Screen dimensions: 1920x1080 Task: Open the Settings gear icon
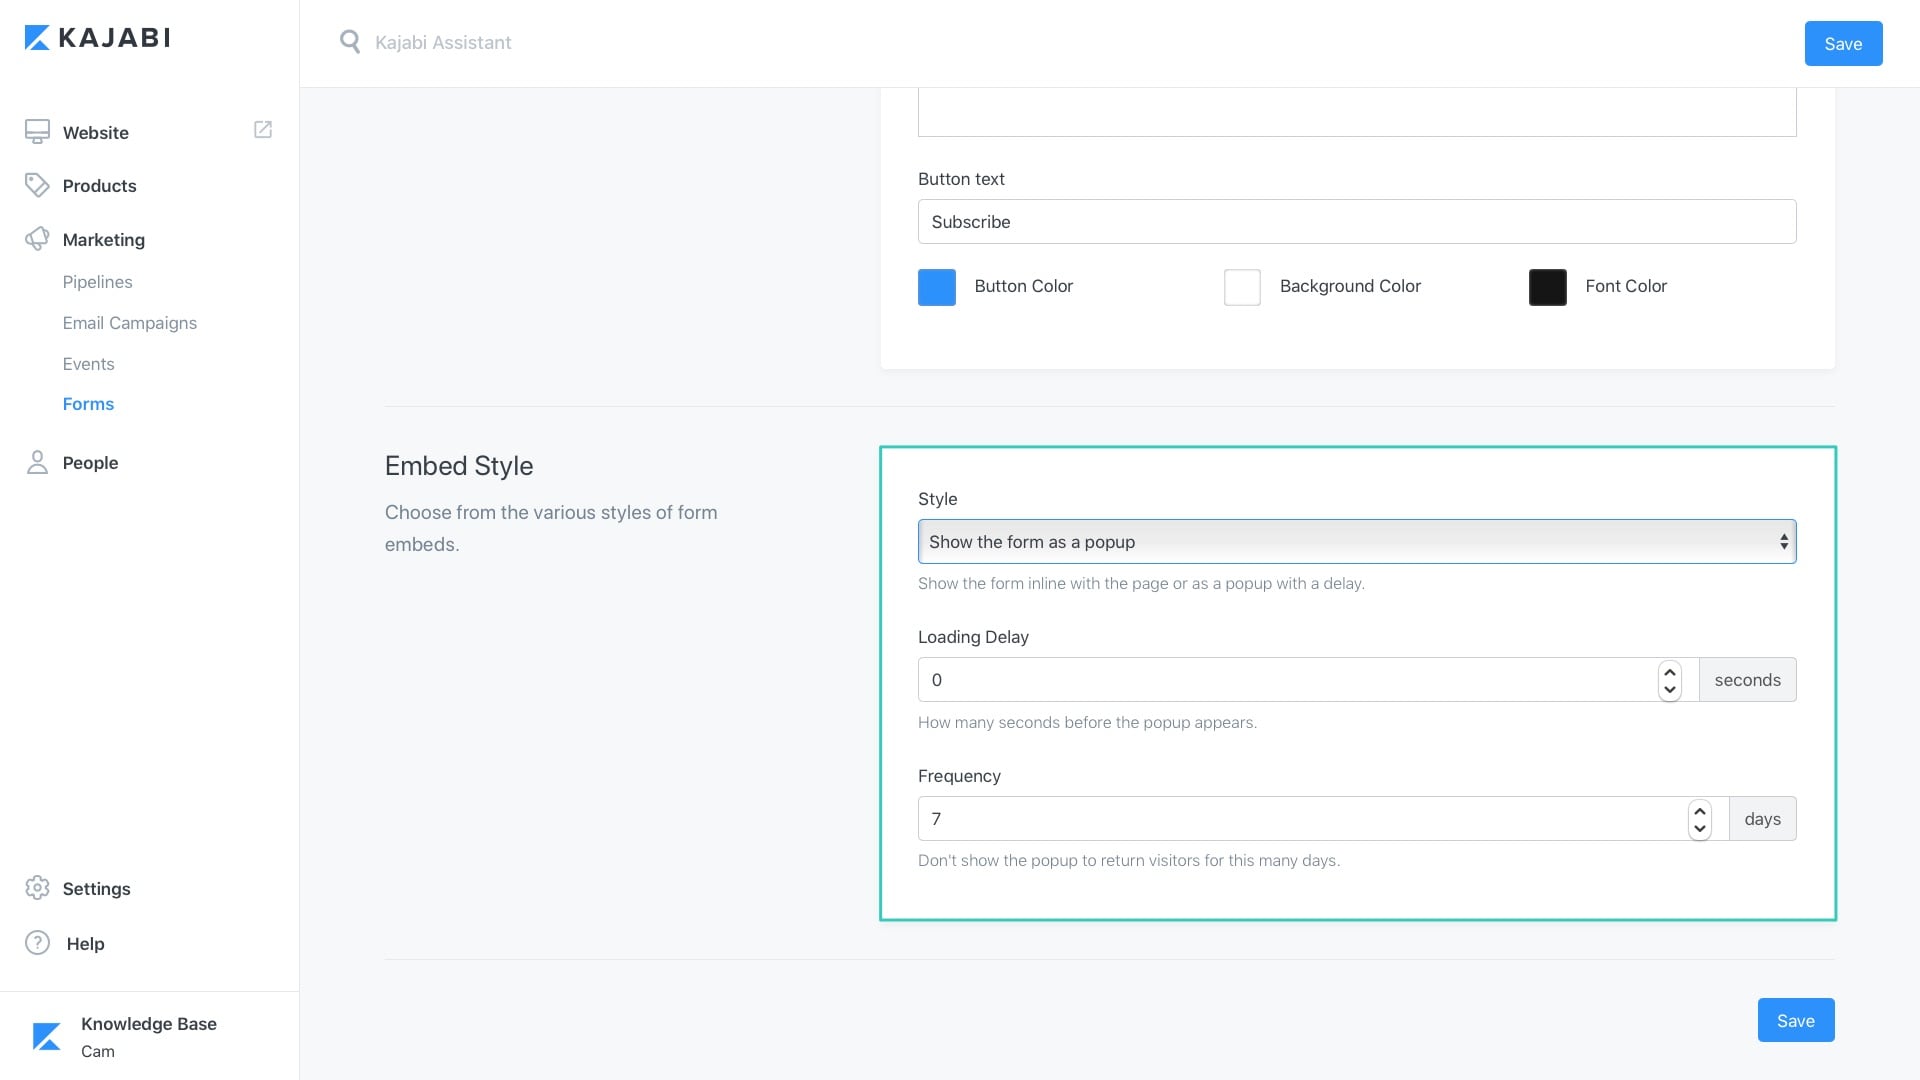(37, 888)
